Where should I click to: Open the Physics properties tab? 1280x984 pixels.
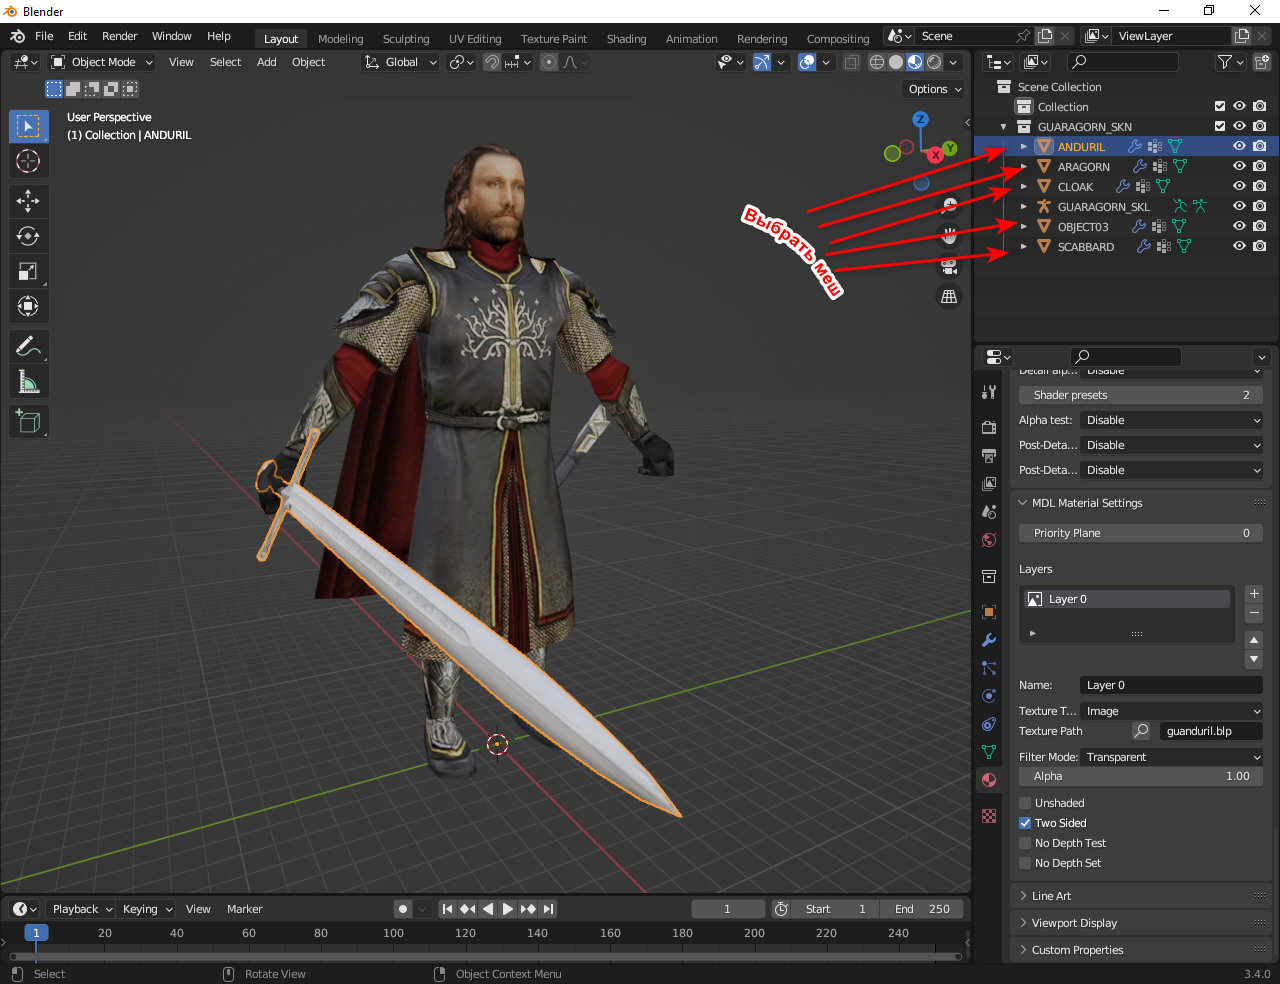tap(989, 696)
